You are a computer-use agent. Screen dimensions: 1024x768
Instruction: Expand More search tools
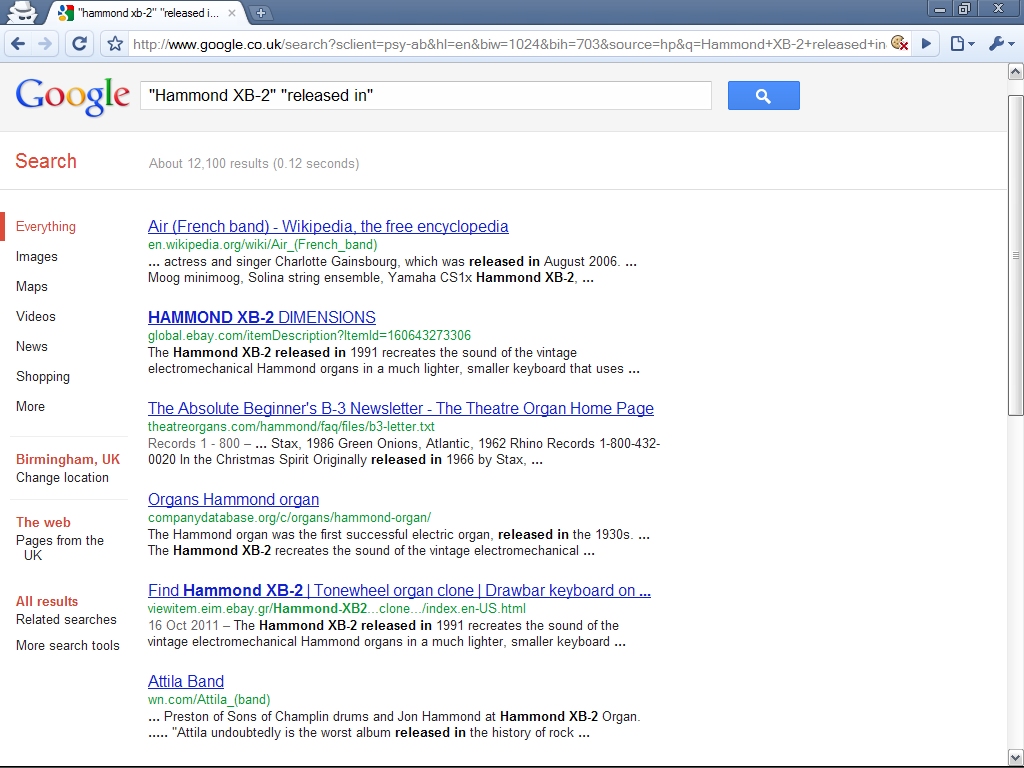[x=67, y=645]
